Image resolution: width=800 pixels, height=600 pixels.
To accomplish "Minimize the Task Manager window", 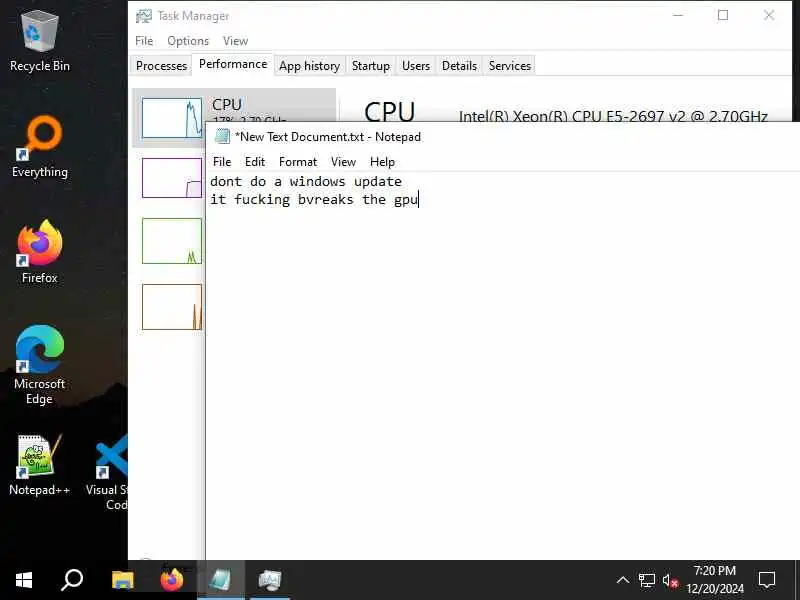I will (x=678, y=15).
